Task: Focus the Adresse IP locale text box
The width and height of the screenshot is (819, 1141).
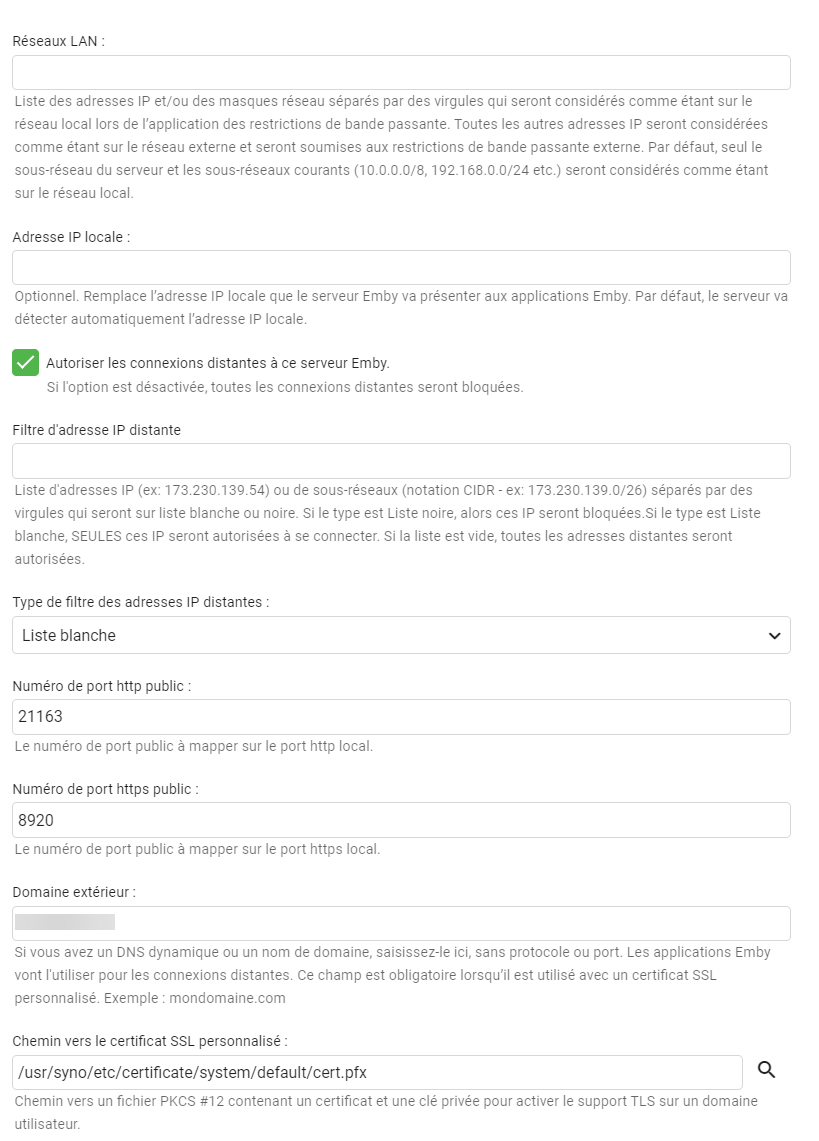Action: [401, 268]
